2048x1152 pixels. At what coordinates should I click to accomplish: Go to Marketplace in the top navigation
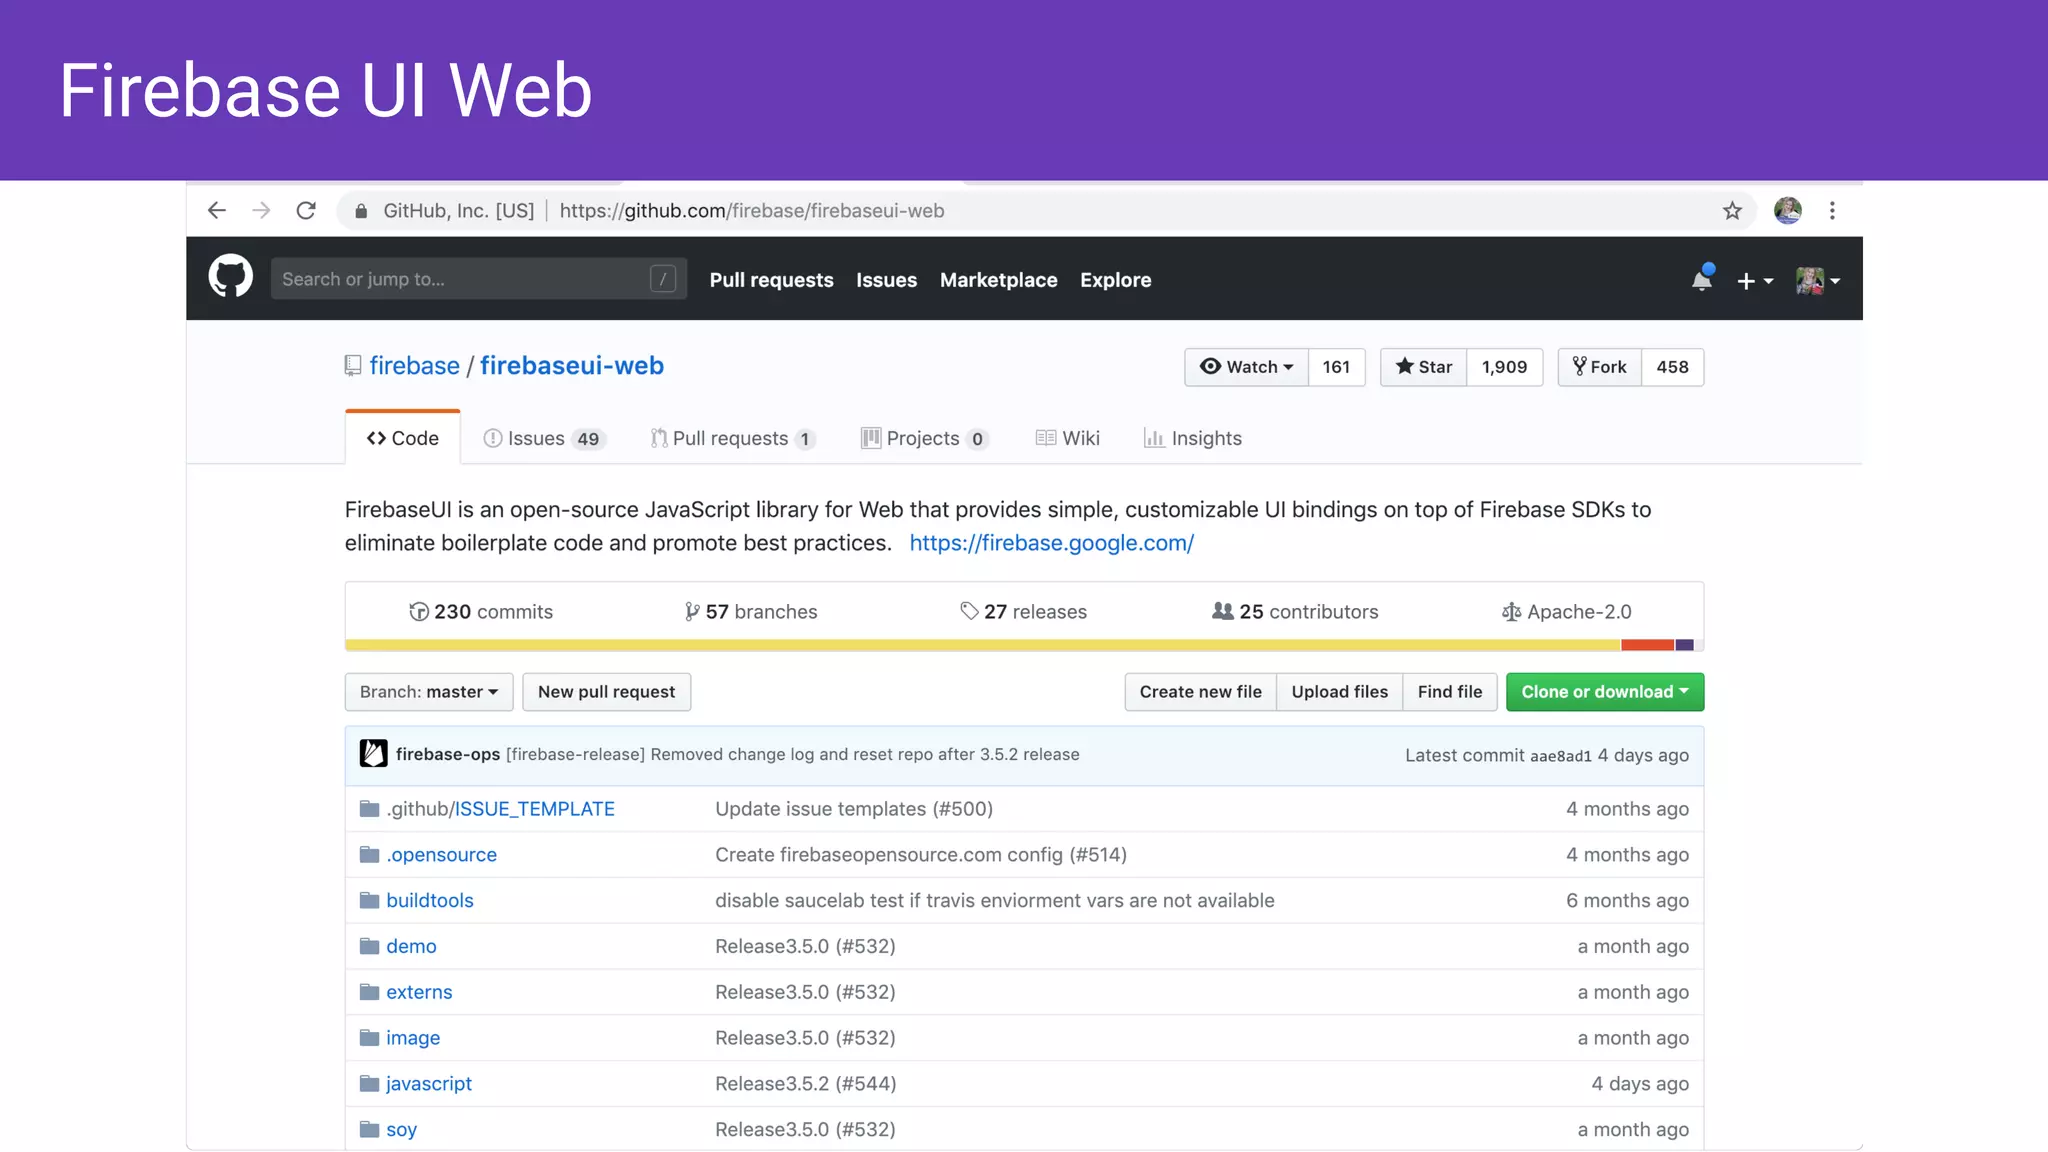pyautogui.click(x=998, y=280)
